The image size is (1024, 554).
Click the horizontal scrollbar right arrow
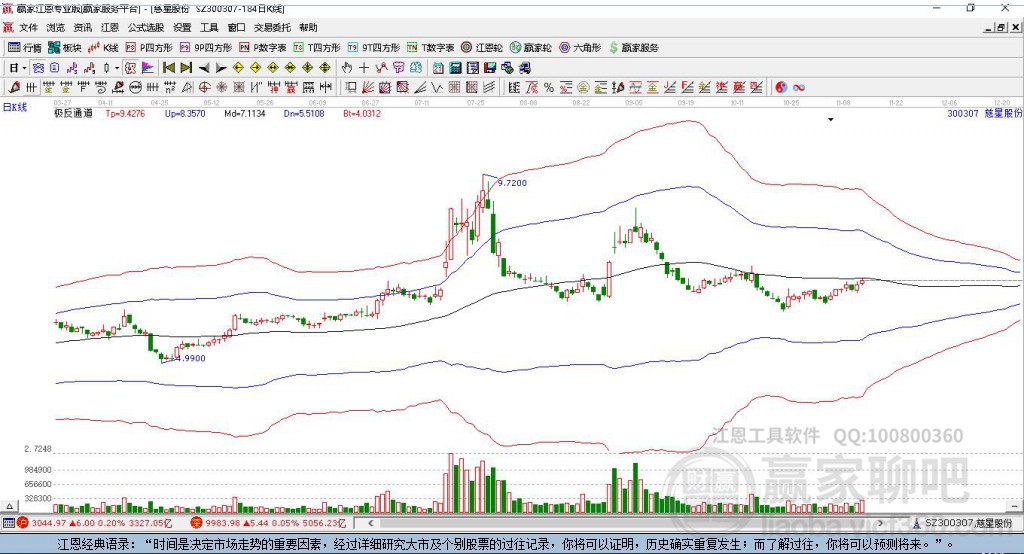click(x=880, y=523)
